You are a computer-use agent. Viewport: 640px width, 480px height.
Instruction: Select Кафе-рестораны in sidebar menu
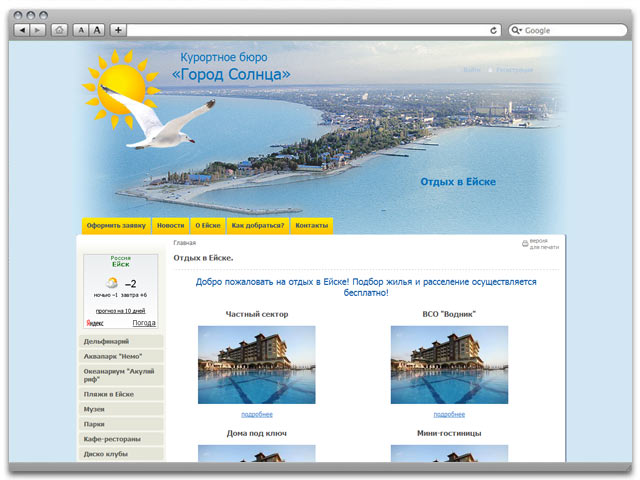coord(121,439)
